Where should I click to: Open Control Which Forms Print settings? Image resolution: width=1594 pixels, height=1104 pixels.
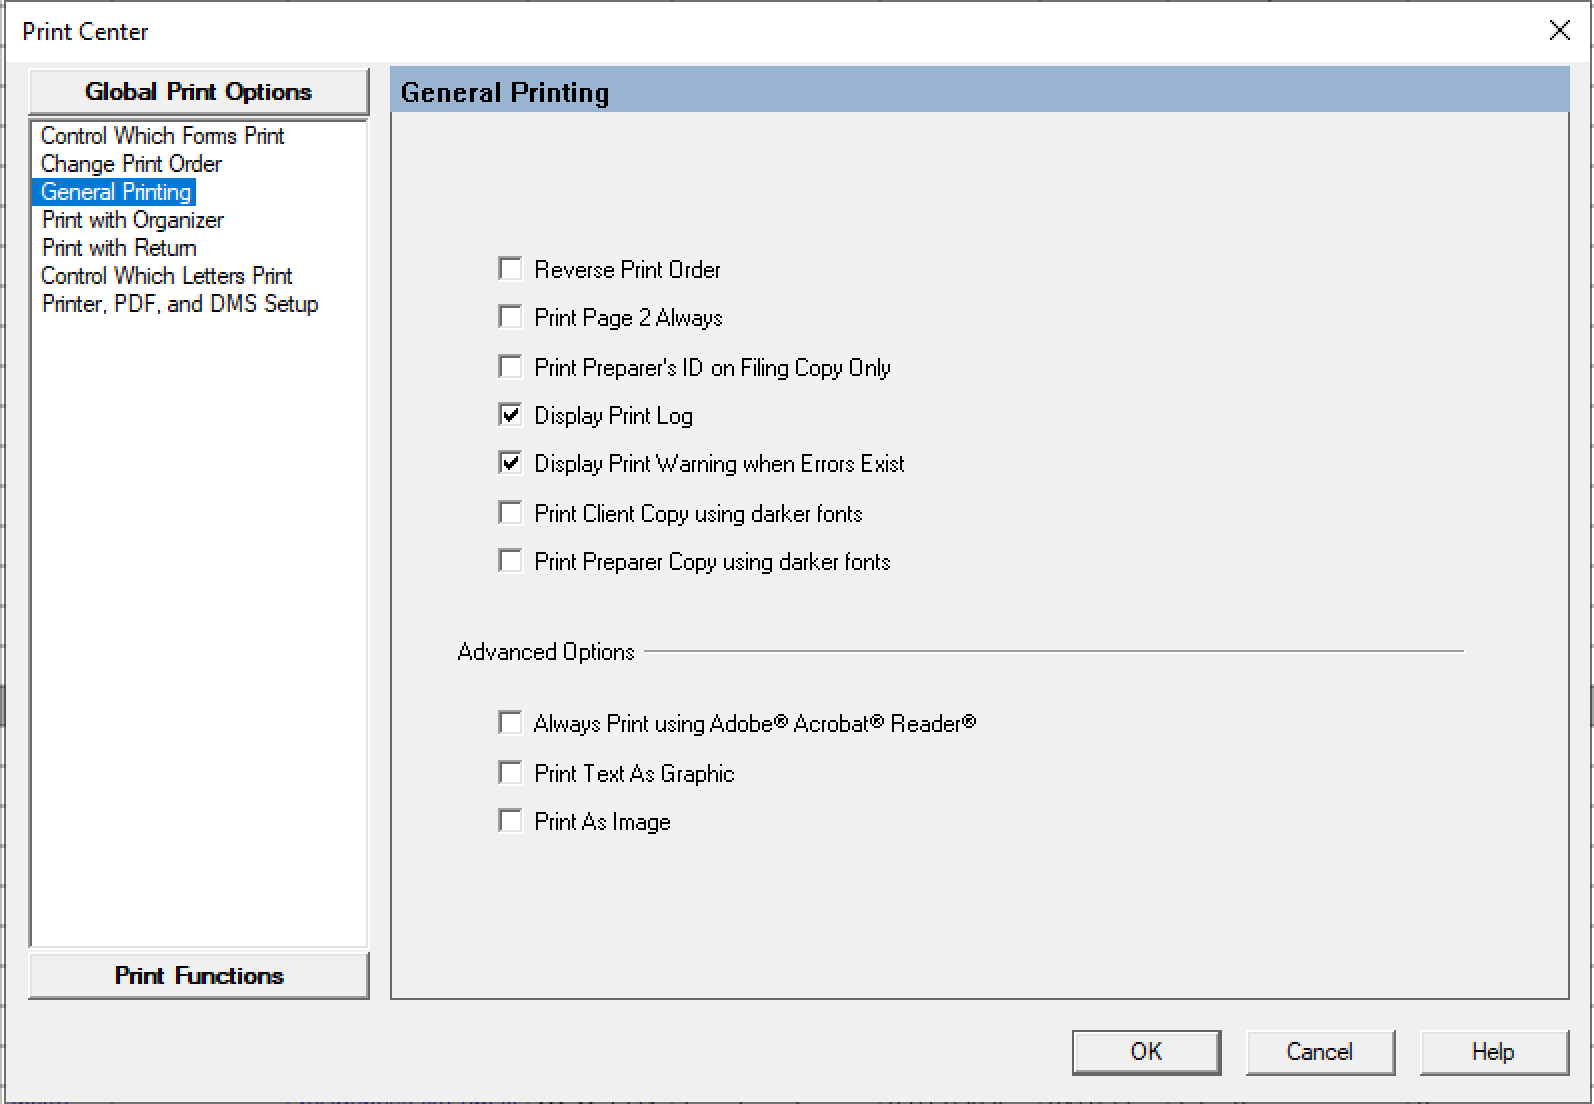[162, 136]
